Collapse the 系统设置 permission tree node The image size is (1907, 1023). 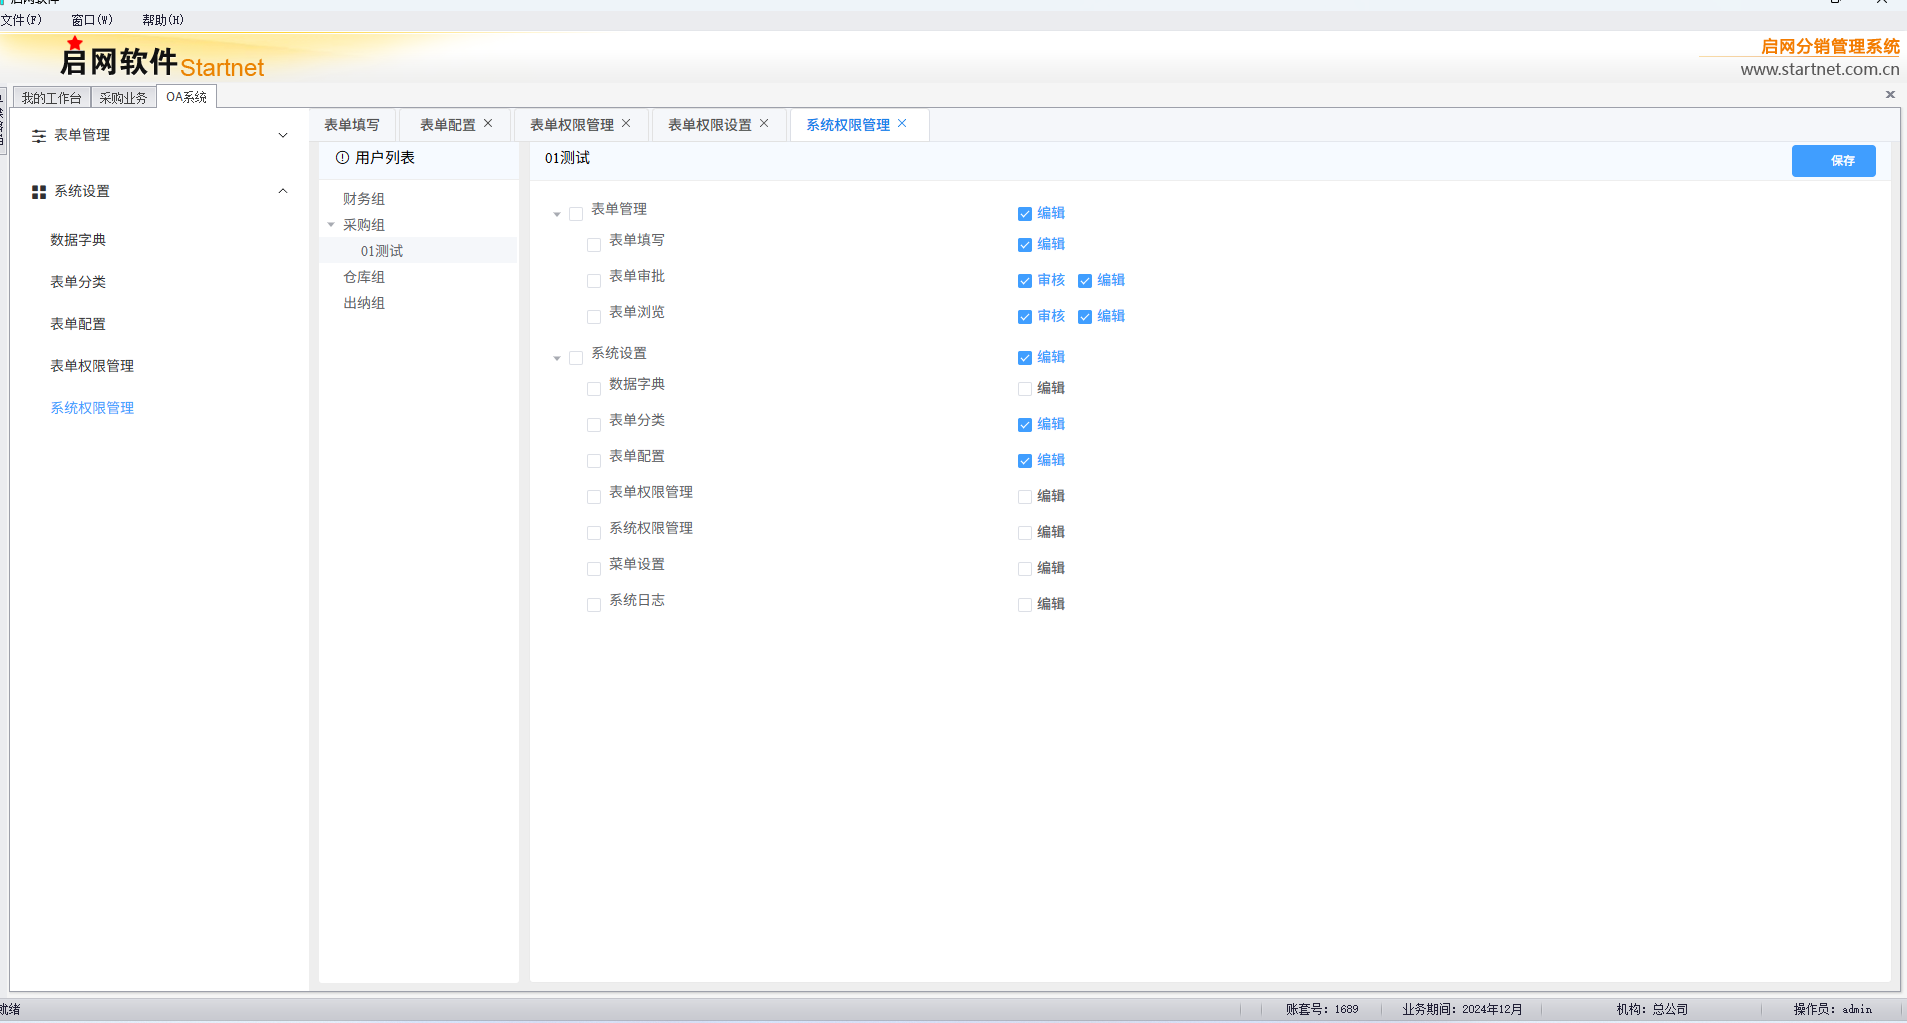tap(557, 358)
